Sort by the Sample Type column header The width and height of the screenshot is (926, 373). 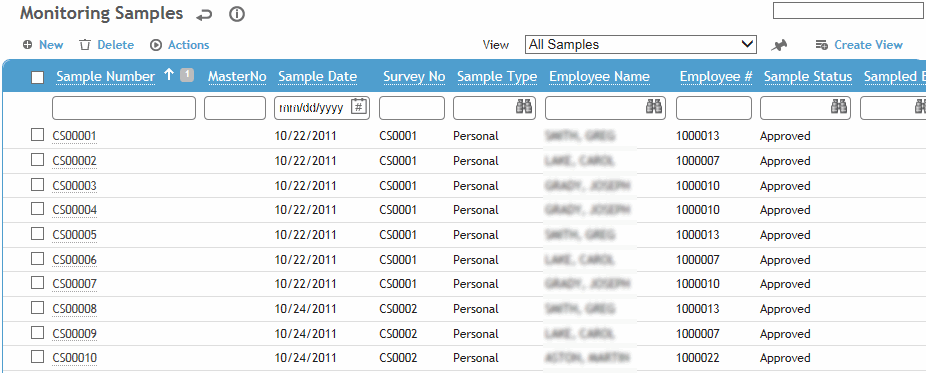pyautogui.click(x=497, y=77)
